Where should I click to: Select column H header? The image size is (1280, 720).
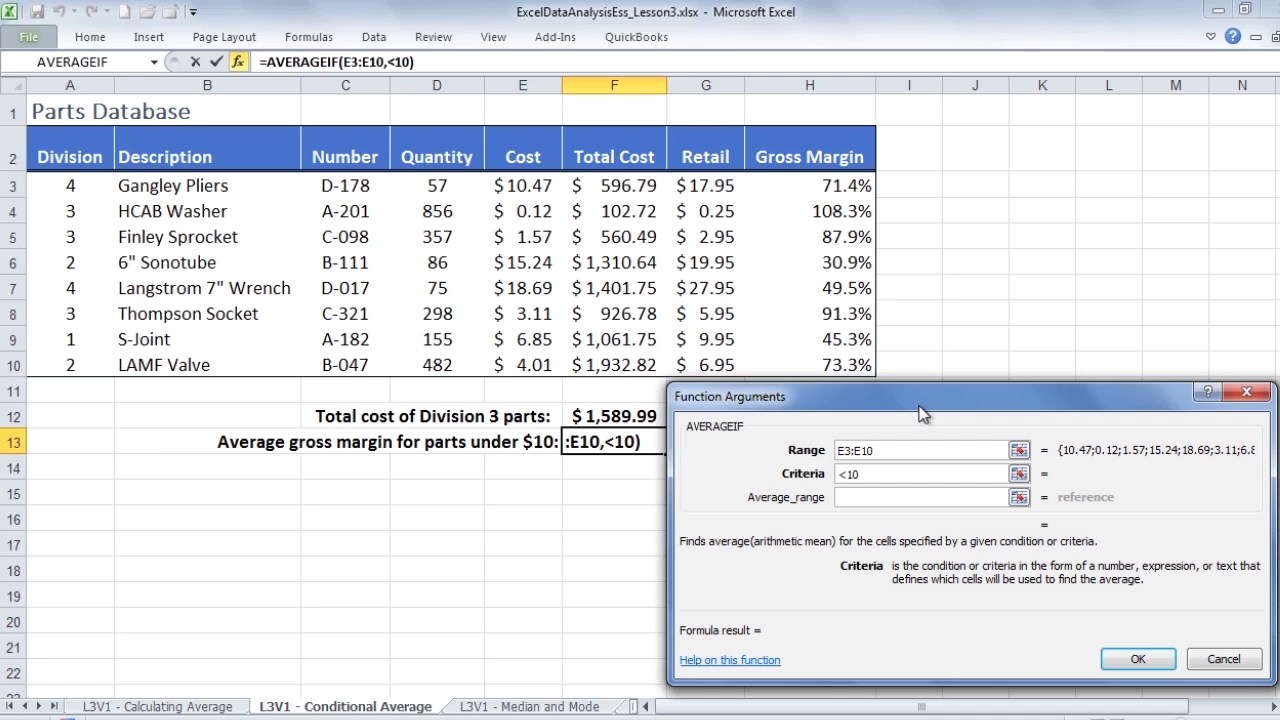pos(809,86)
